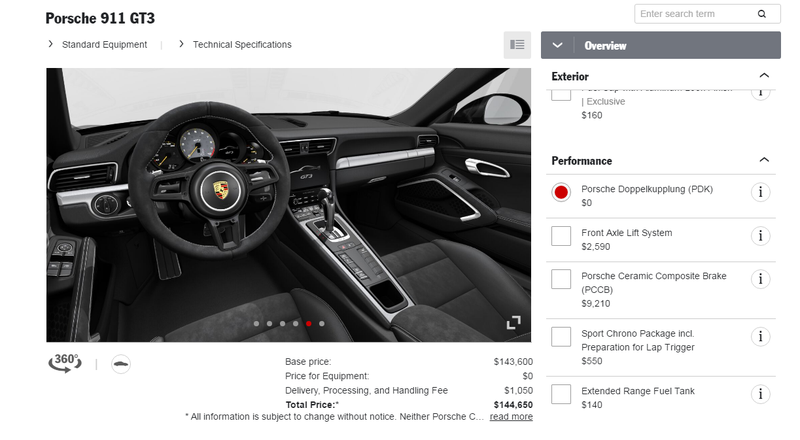This screenshot has height=440, width=800.
Task: Click the Extended Range Fuel Tank label
Action: tap(638, 391)
